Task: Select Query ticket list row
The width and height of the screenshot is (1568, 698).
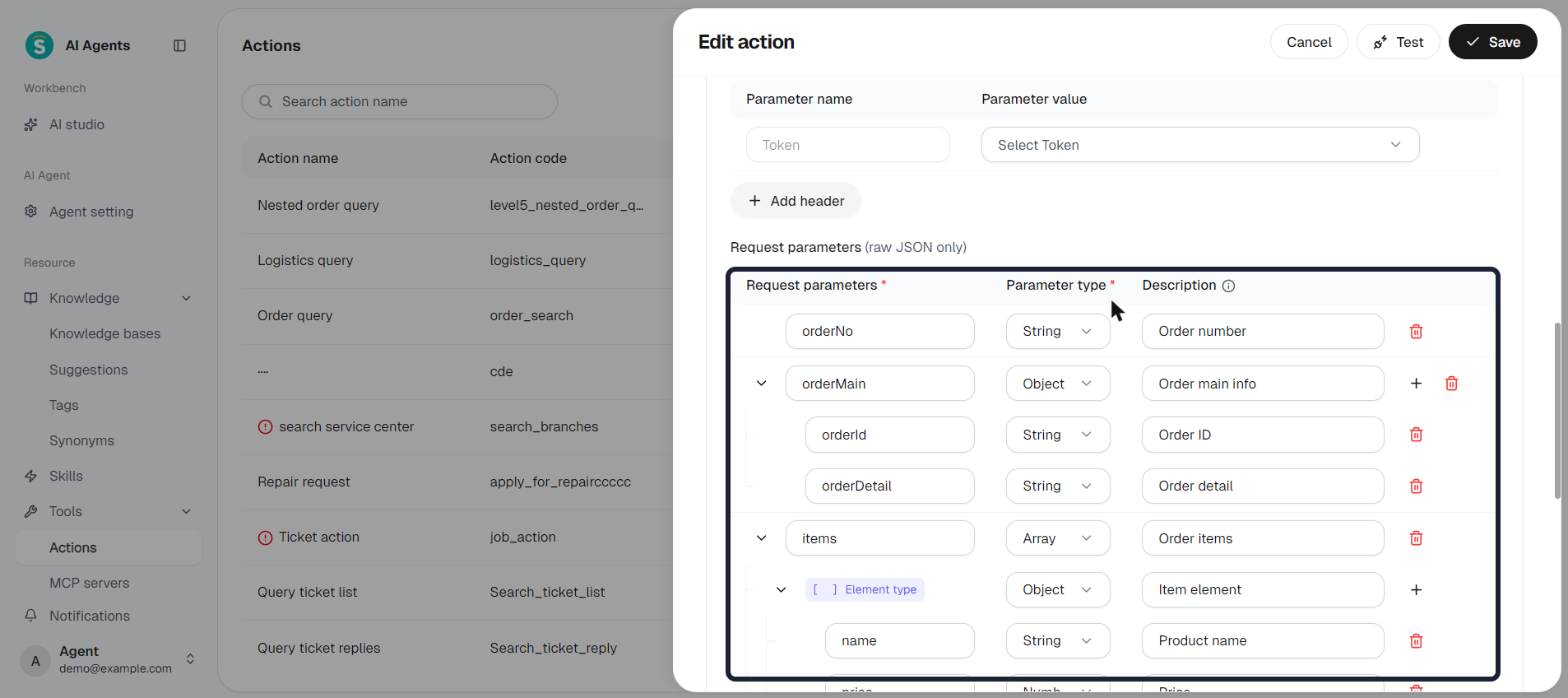Action: tap(457, 592)
